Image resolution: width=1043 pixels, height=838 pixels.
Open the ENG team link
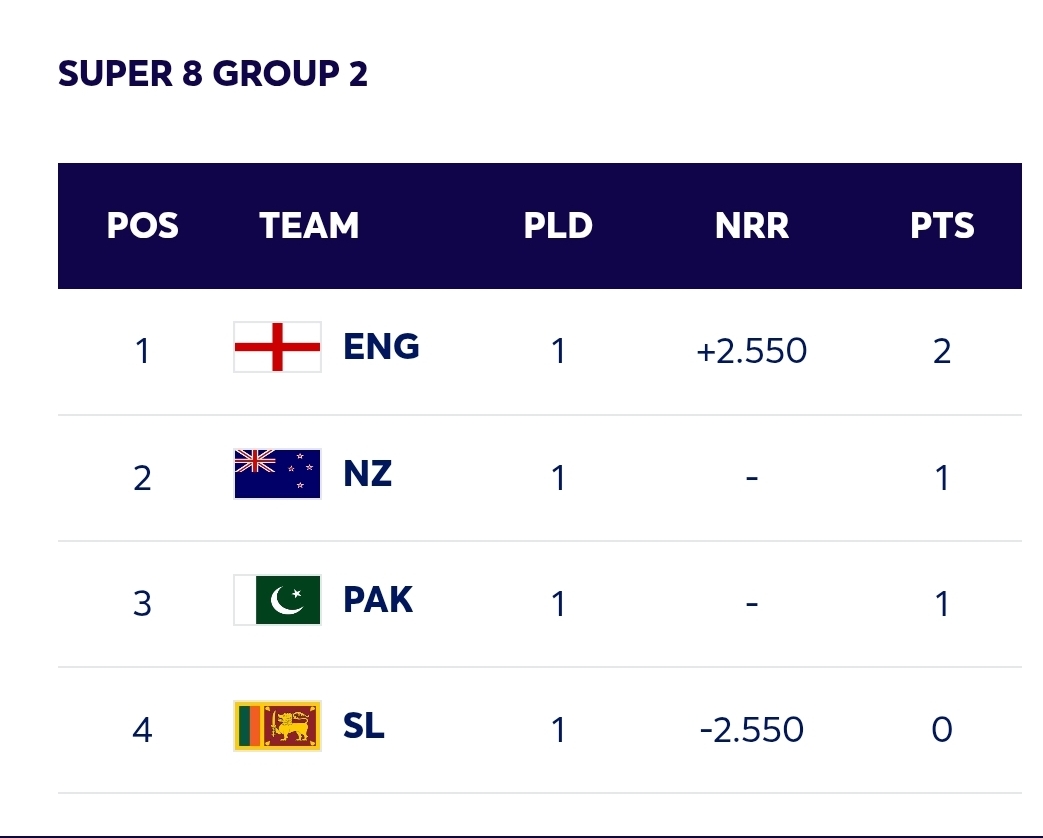click(381, 347)
